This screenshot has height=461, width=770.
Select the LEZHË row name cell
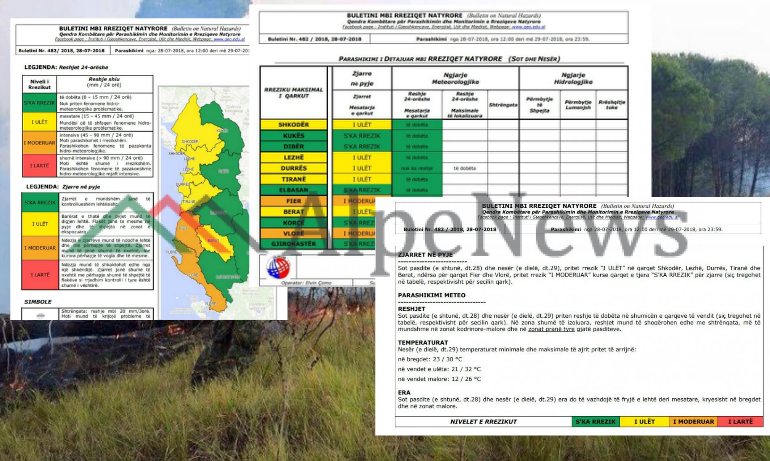294,158
